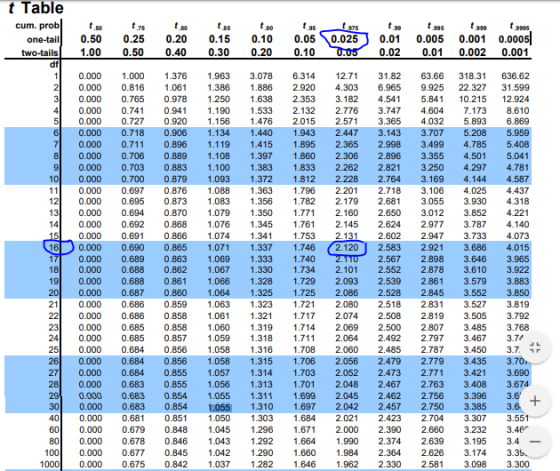Click 1.962 in df 1000 row
Image resolution: width=560 pixels, height=471 pixels.
[346, 465]
